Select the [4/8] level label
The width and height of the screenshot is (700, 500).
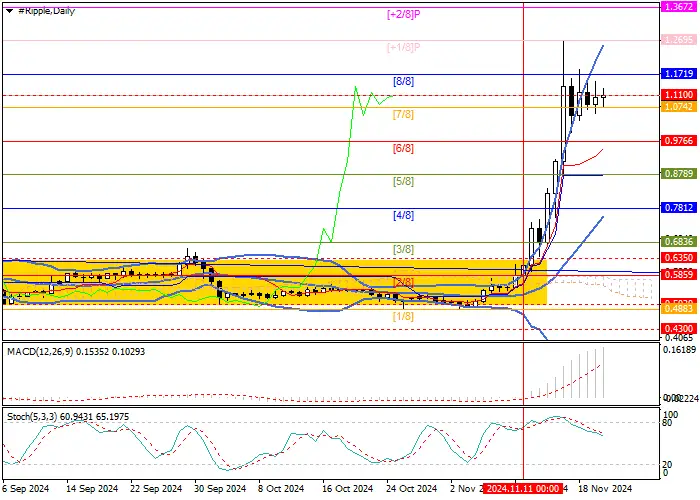pyautogui.click(x=404, y=215)
